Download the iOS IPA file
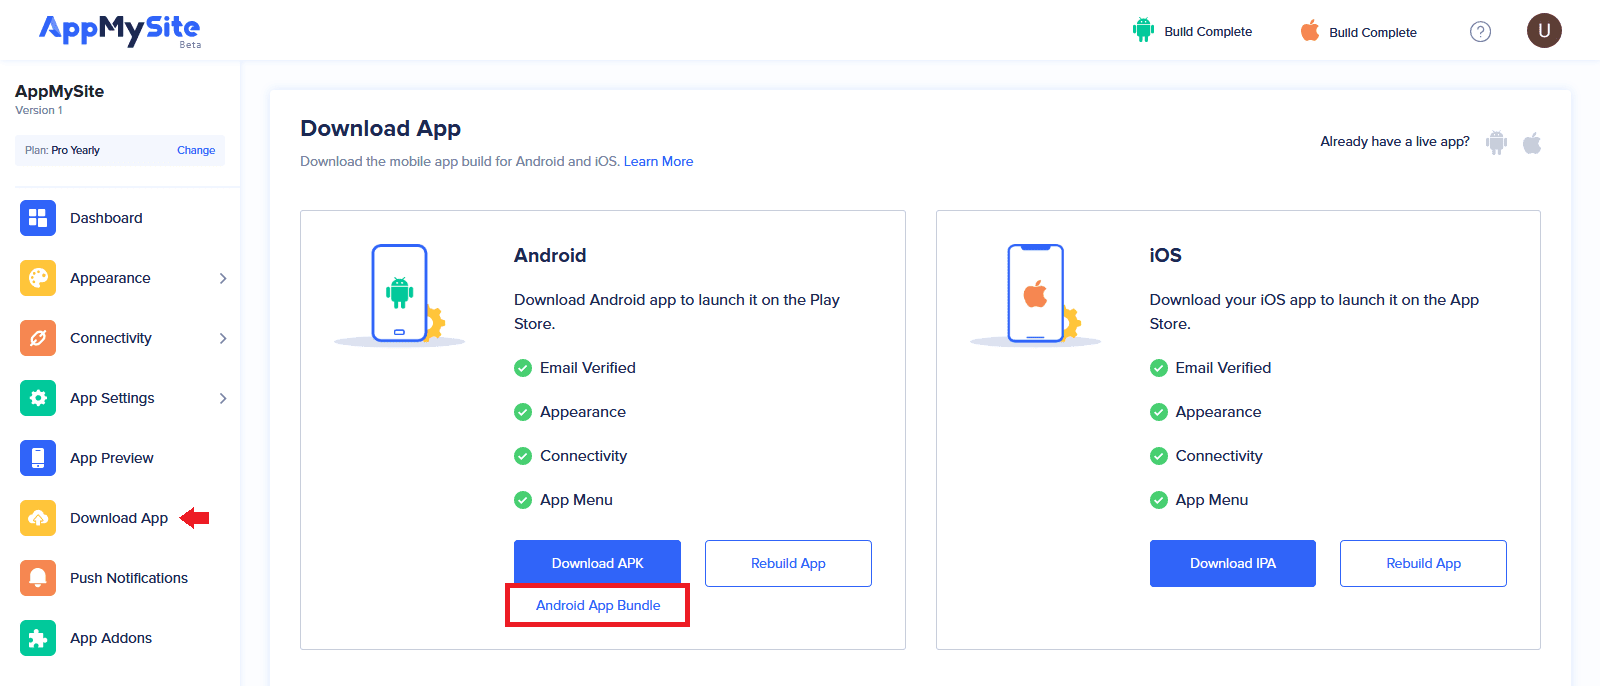 (x=1232, y=563)
